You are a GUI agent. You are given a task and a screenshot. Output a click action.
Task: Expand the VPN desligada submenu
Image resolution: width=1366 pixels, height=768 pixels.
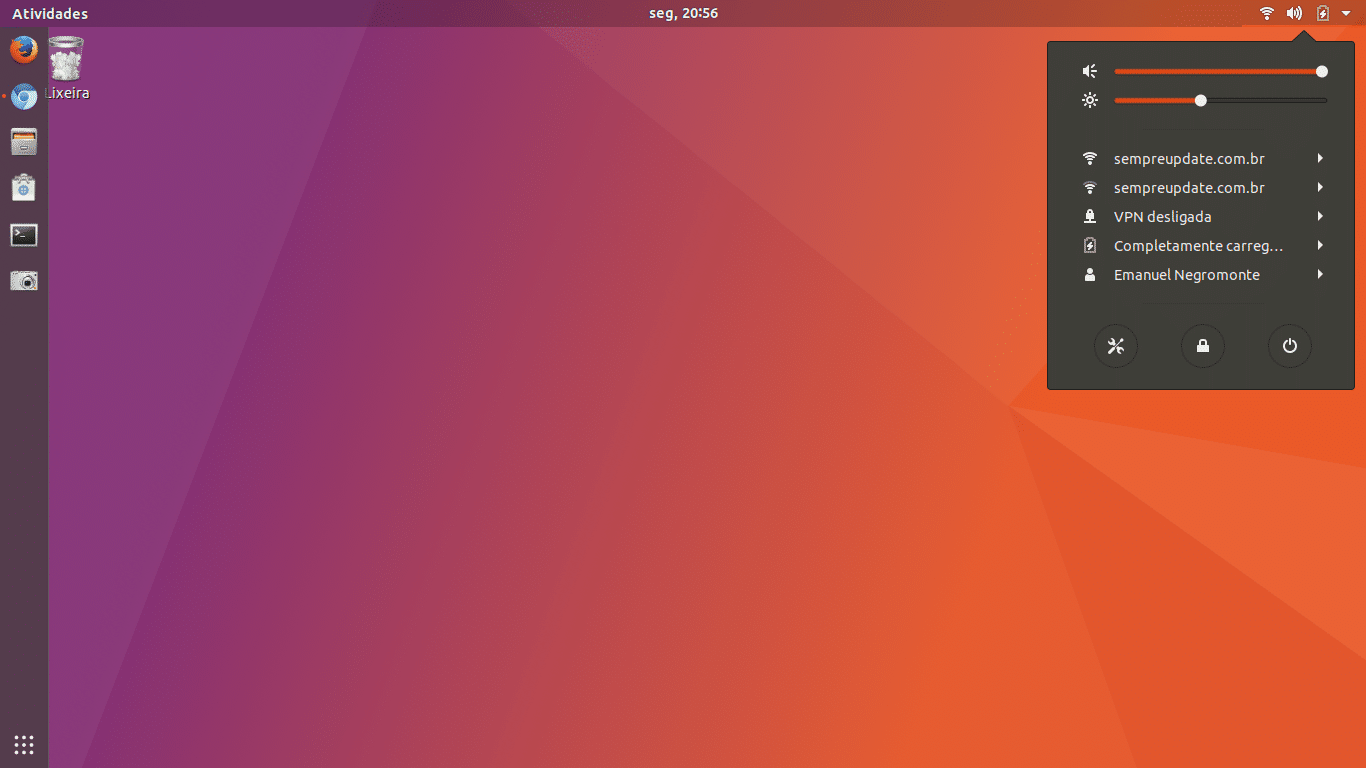click(1203, 217)
